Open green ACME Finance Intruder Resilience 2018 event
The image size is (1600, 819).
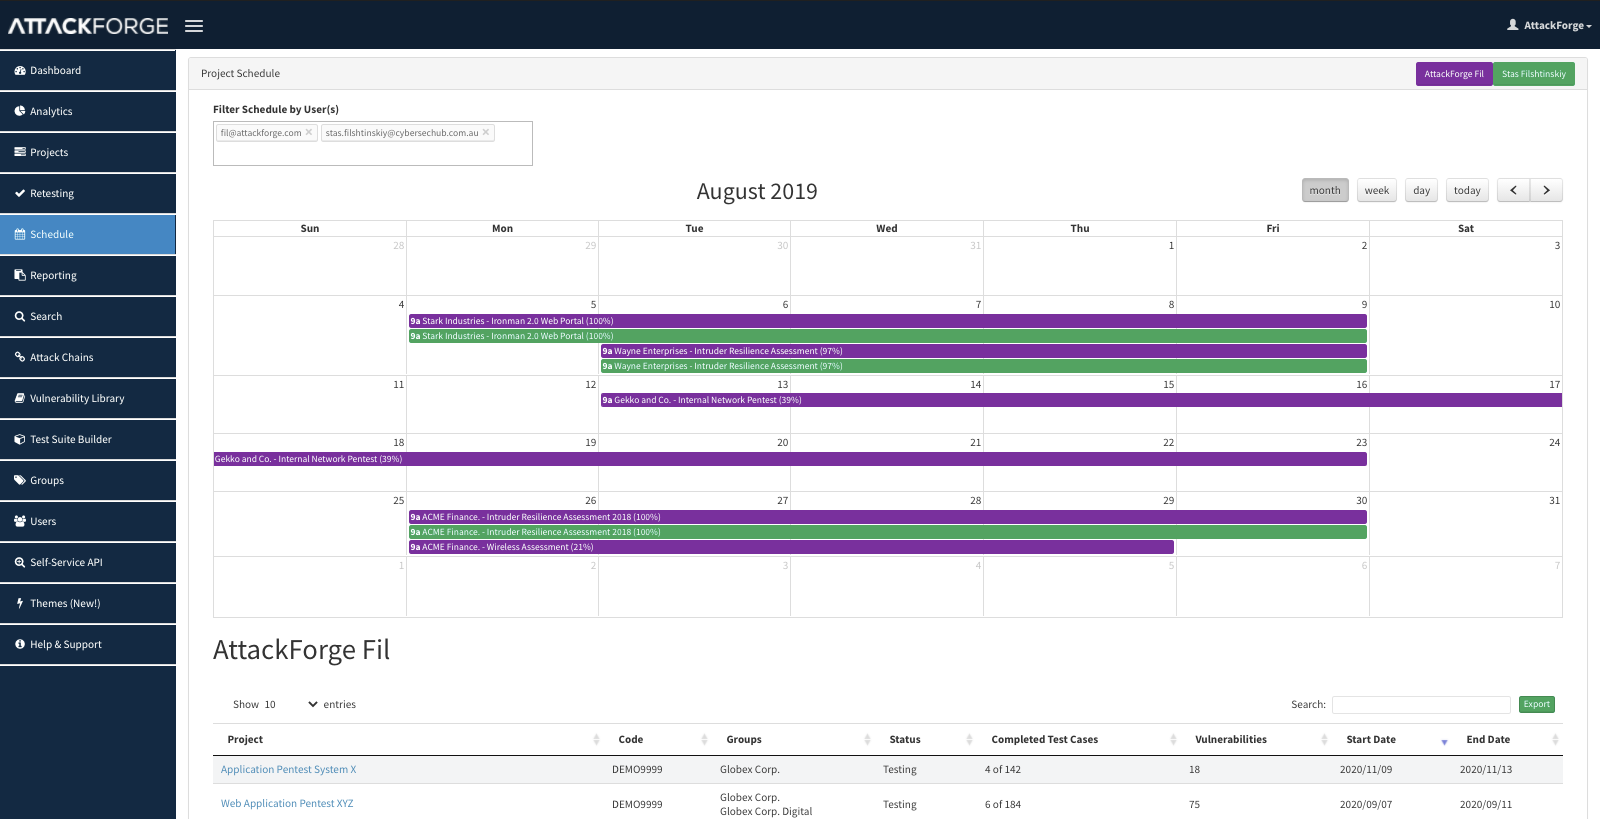click(x=887, y=532)
